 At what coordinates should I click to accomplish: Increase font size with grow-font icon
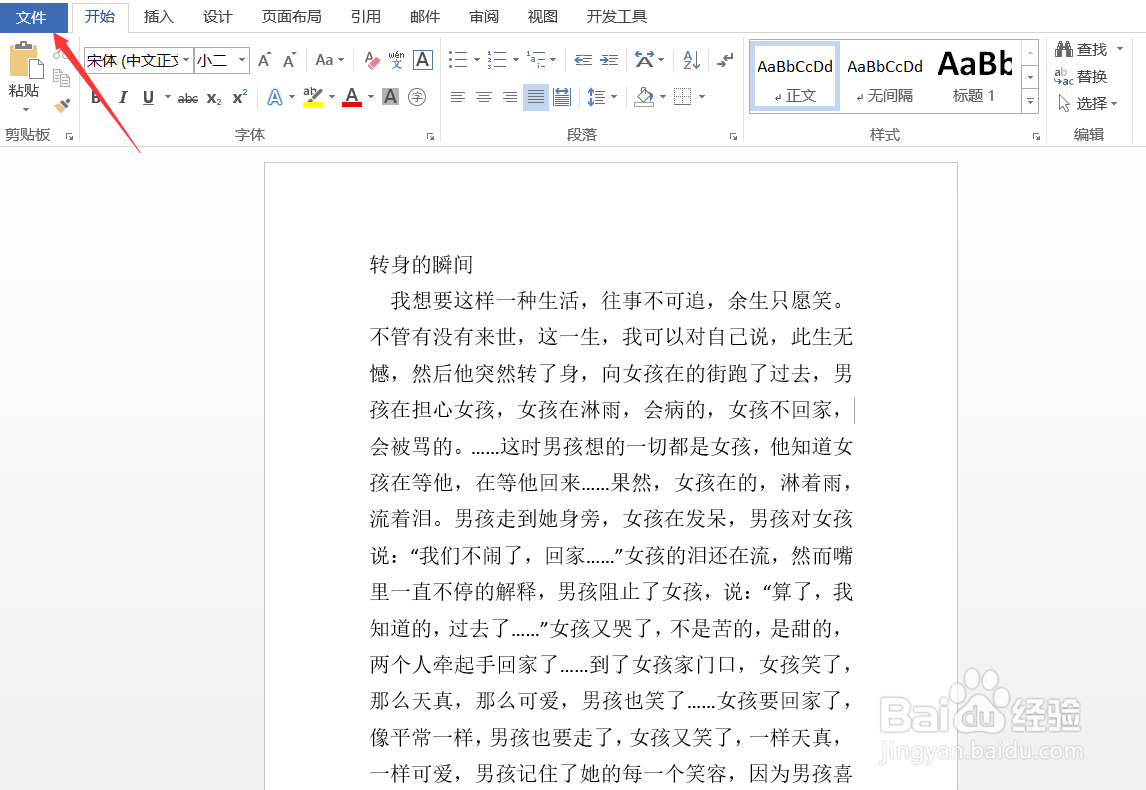click(x=265, y=60)
